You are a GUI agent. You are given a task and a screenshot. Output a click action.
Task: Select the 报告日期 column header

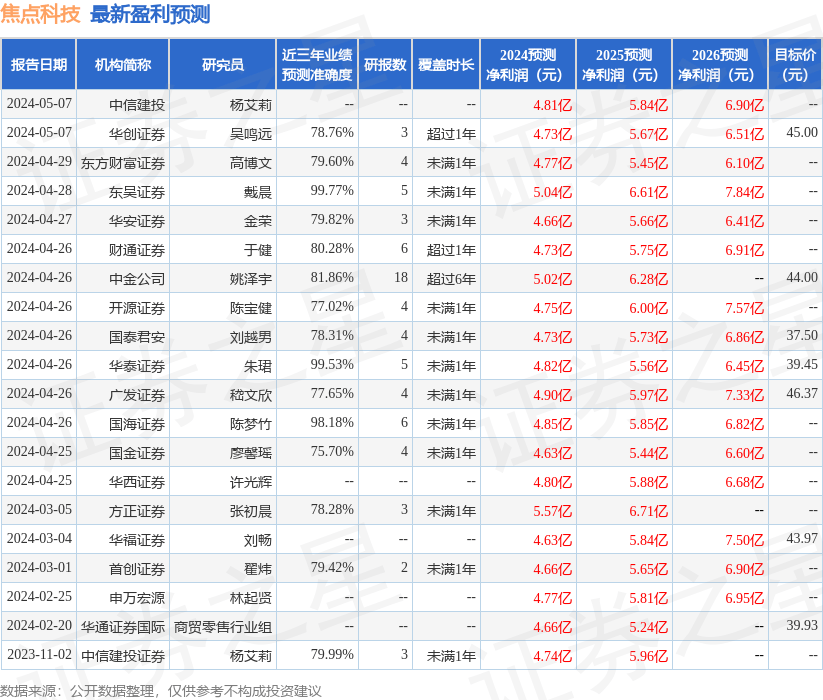[x=39, y=65]
